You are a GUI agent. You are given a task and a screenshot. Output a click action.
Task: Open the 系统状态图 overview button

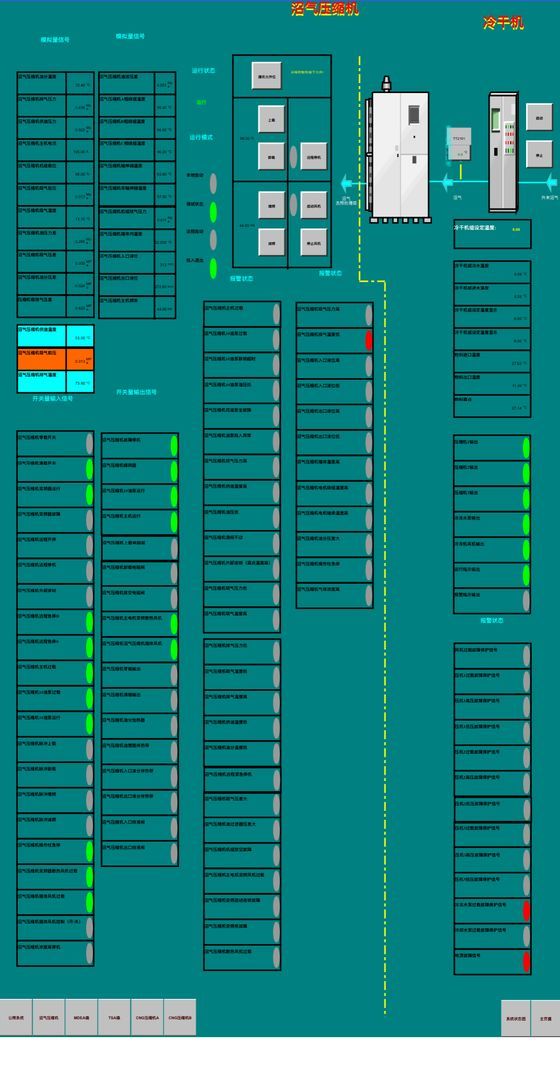point(516,1018)
